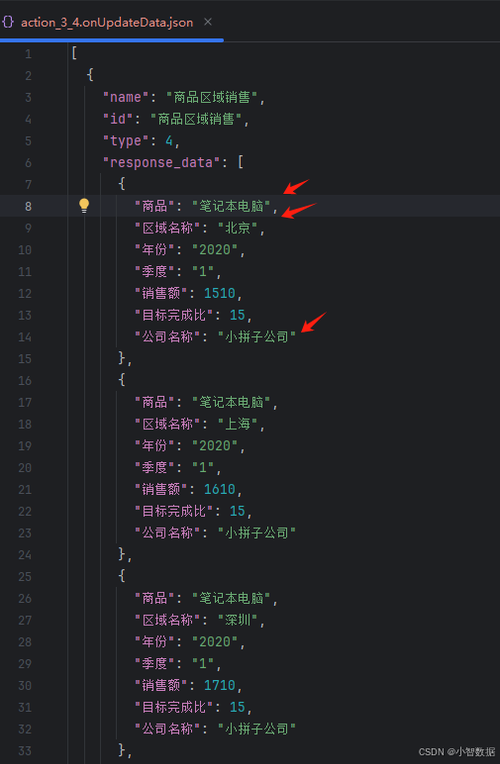Click the "年份" key on line 28

tap(154, 641)
